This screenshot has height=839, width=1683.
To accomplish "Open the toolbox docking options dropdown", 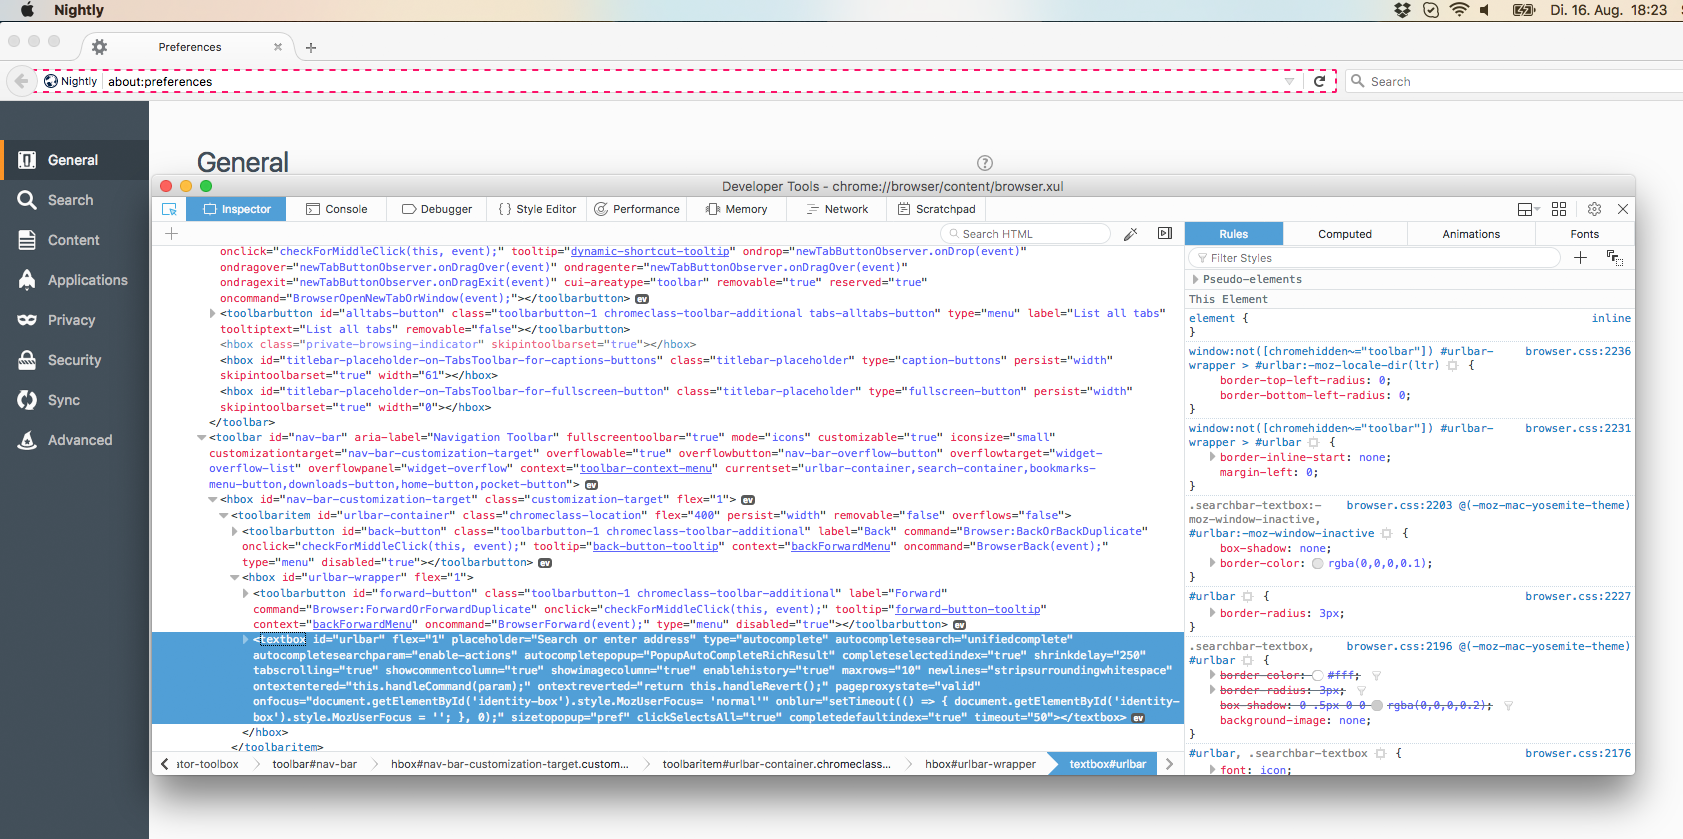I will [1527, 209].
